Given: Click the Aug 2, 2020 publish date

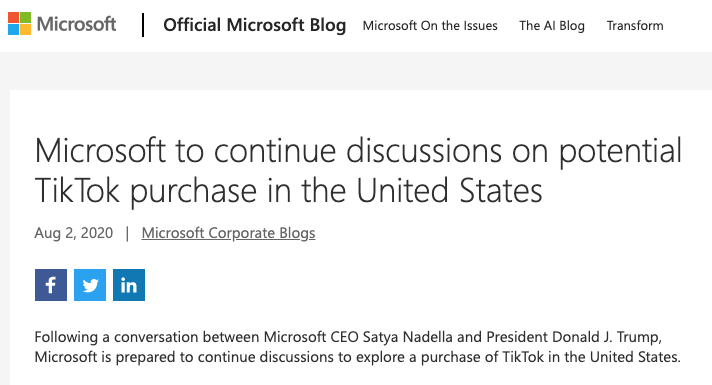Looking at the screenshot, I should [74, 233].
